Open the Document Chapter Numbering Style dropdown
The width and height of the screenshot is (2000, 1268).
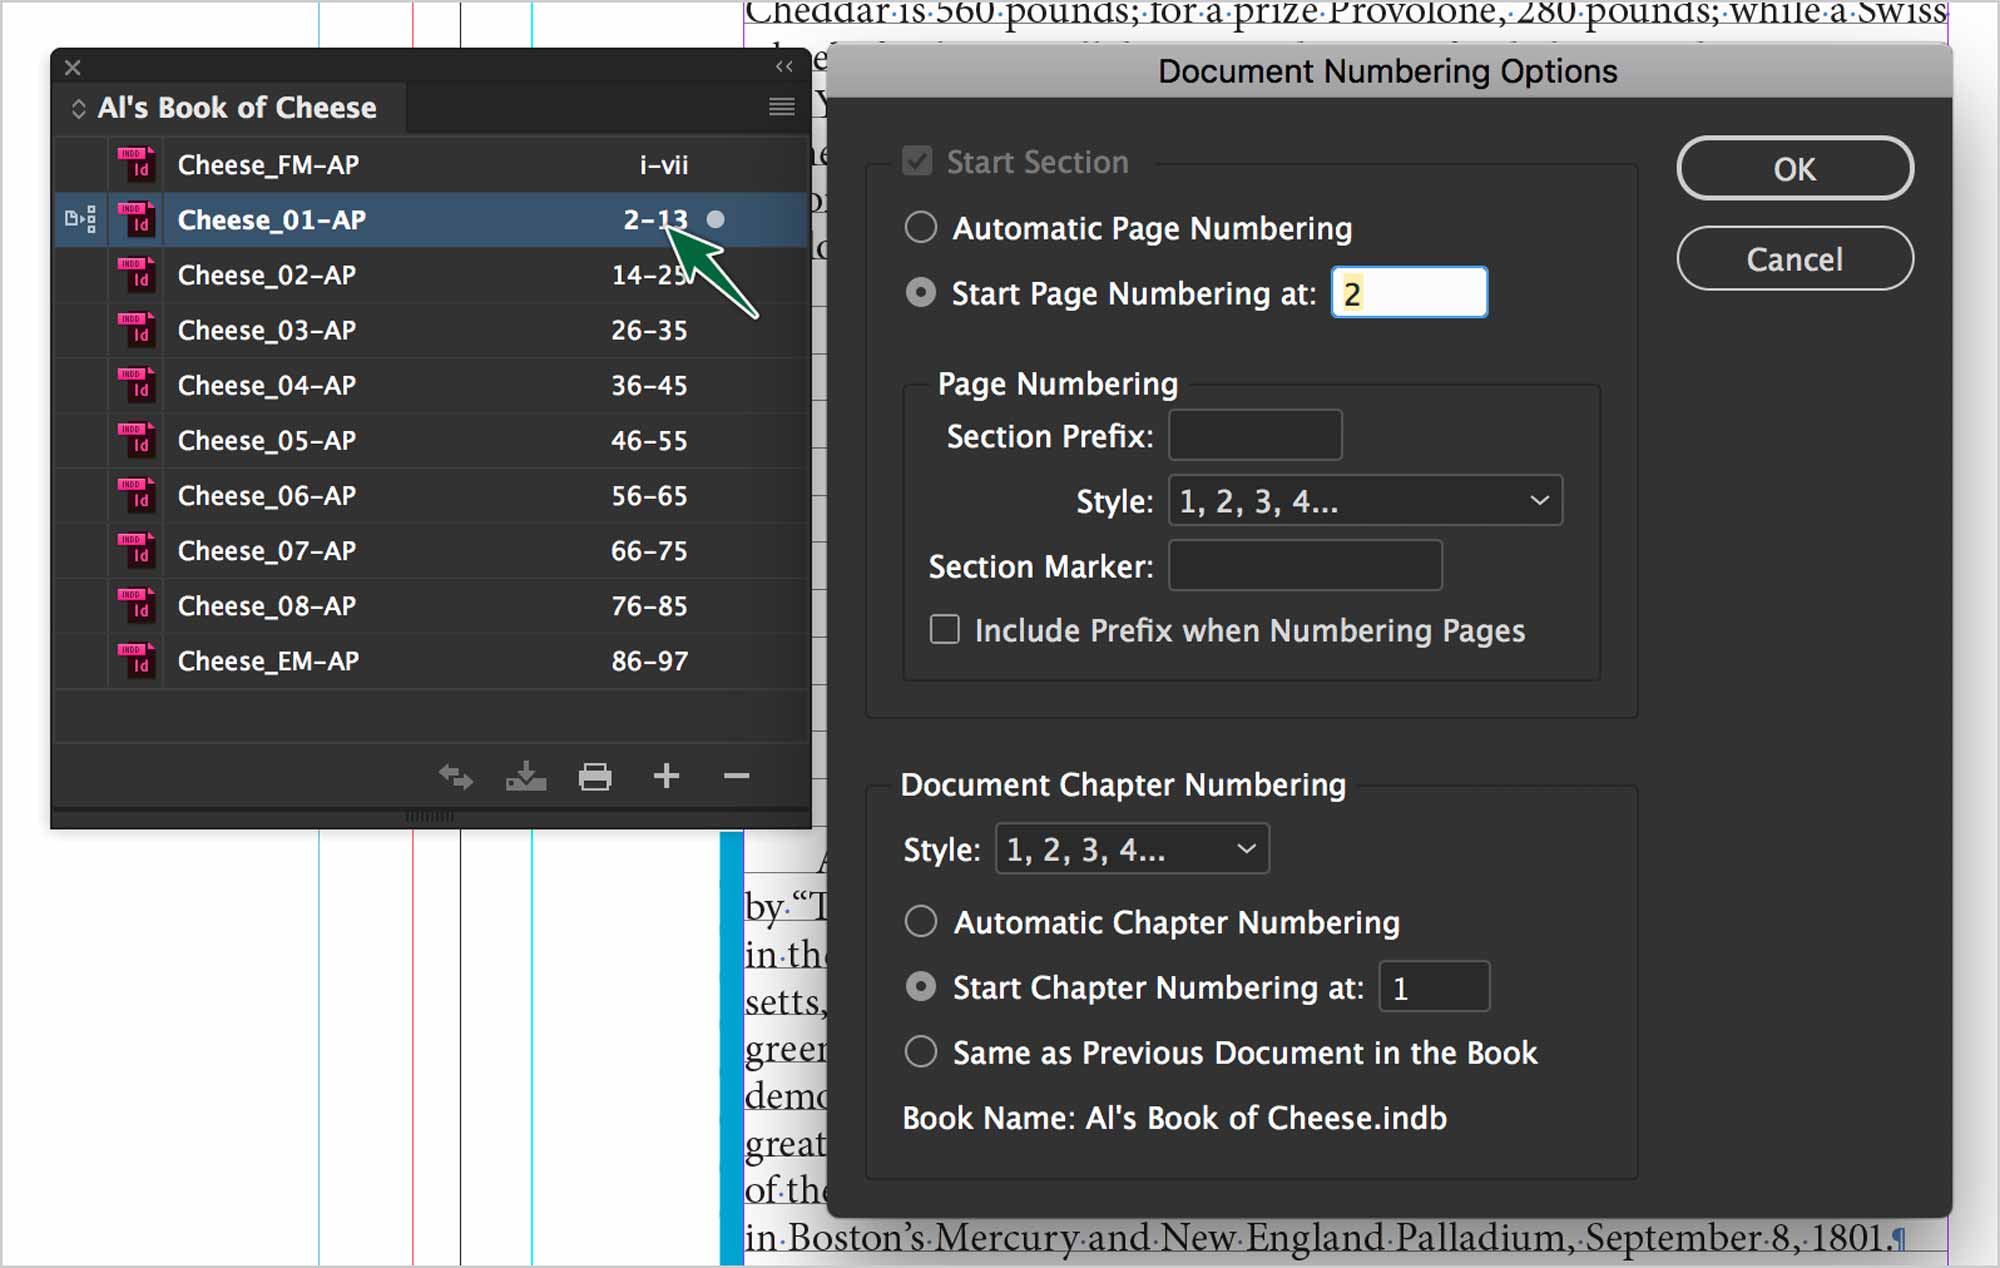1132,849
